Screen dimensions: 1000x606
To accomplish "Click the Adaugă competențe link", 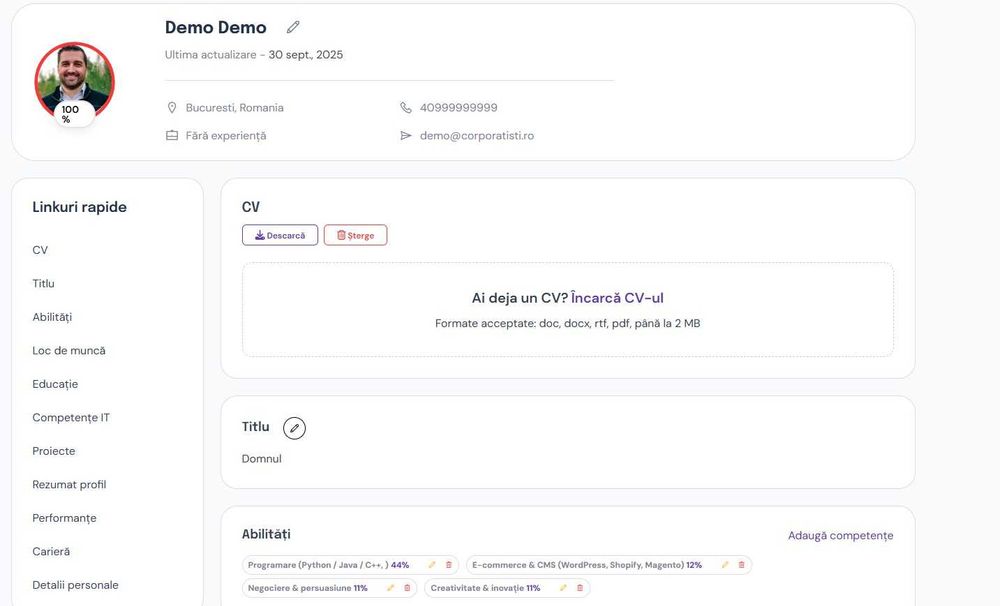I will (840, 536).
